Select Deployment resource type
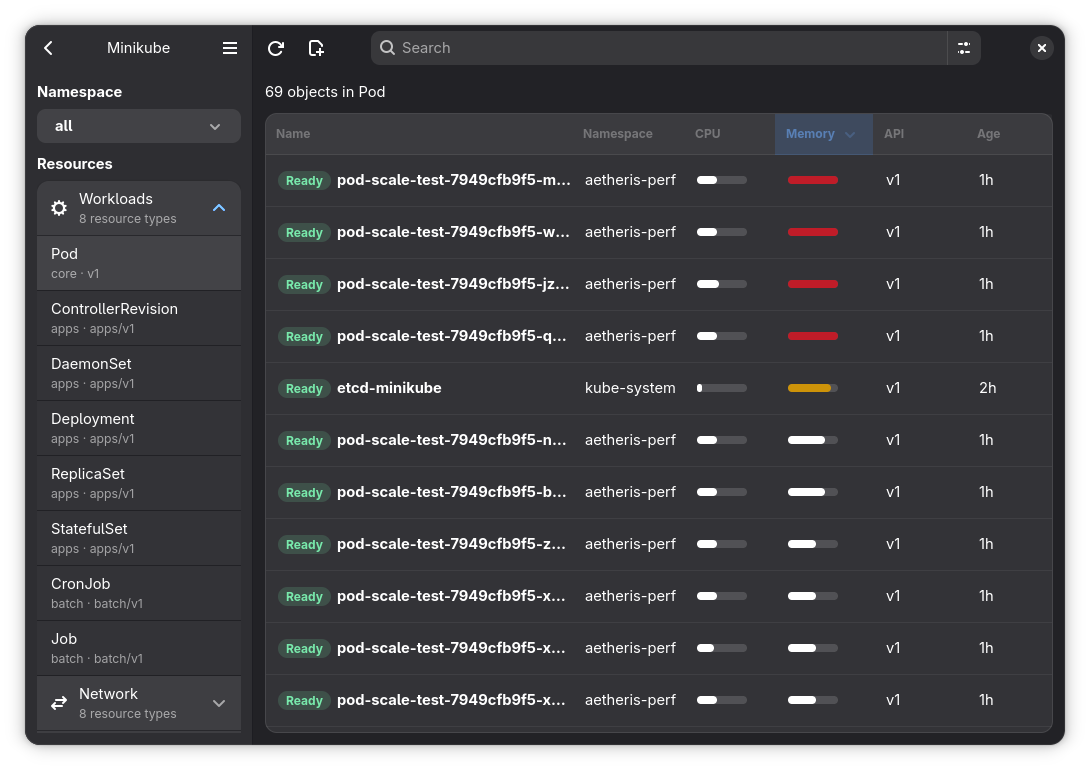The image size is (1090, 770). 139,427
